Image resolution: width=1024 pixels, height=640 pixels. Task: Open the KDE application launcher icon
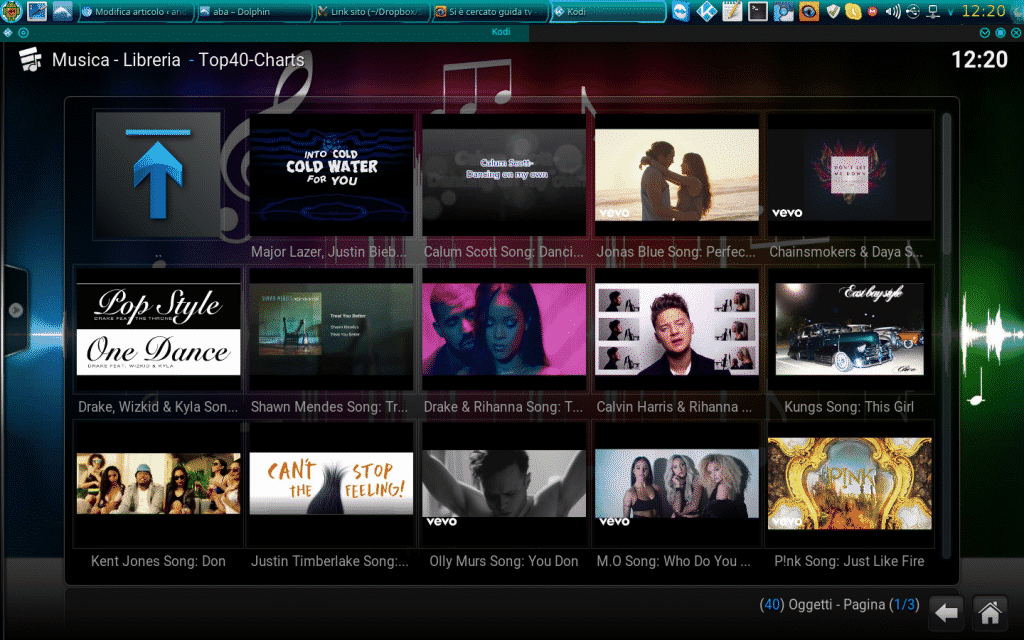(x=11, y=11)
